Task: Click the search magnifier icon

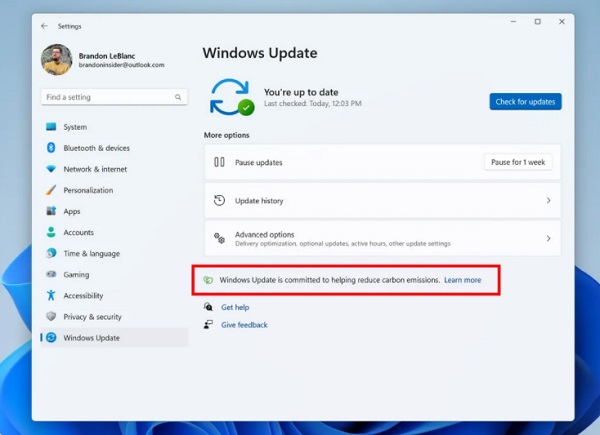Action: coord(179,97)
